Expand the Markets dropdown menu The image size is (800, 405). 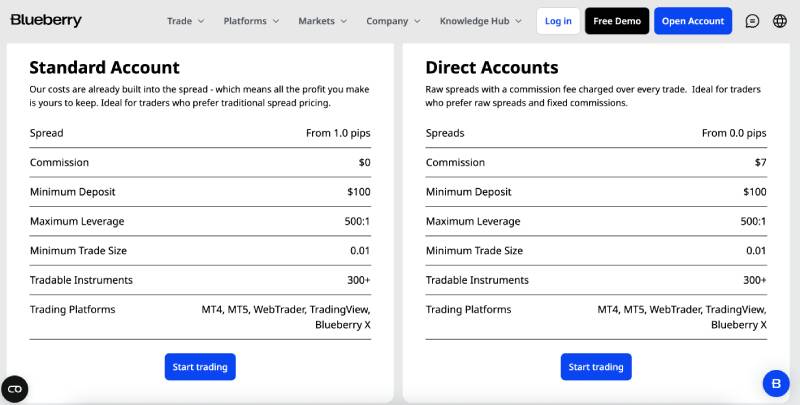[323, 21]
